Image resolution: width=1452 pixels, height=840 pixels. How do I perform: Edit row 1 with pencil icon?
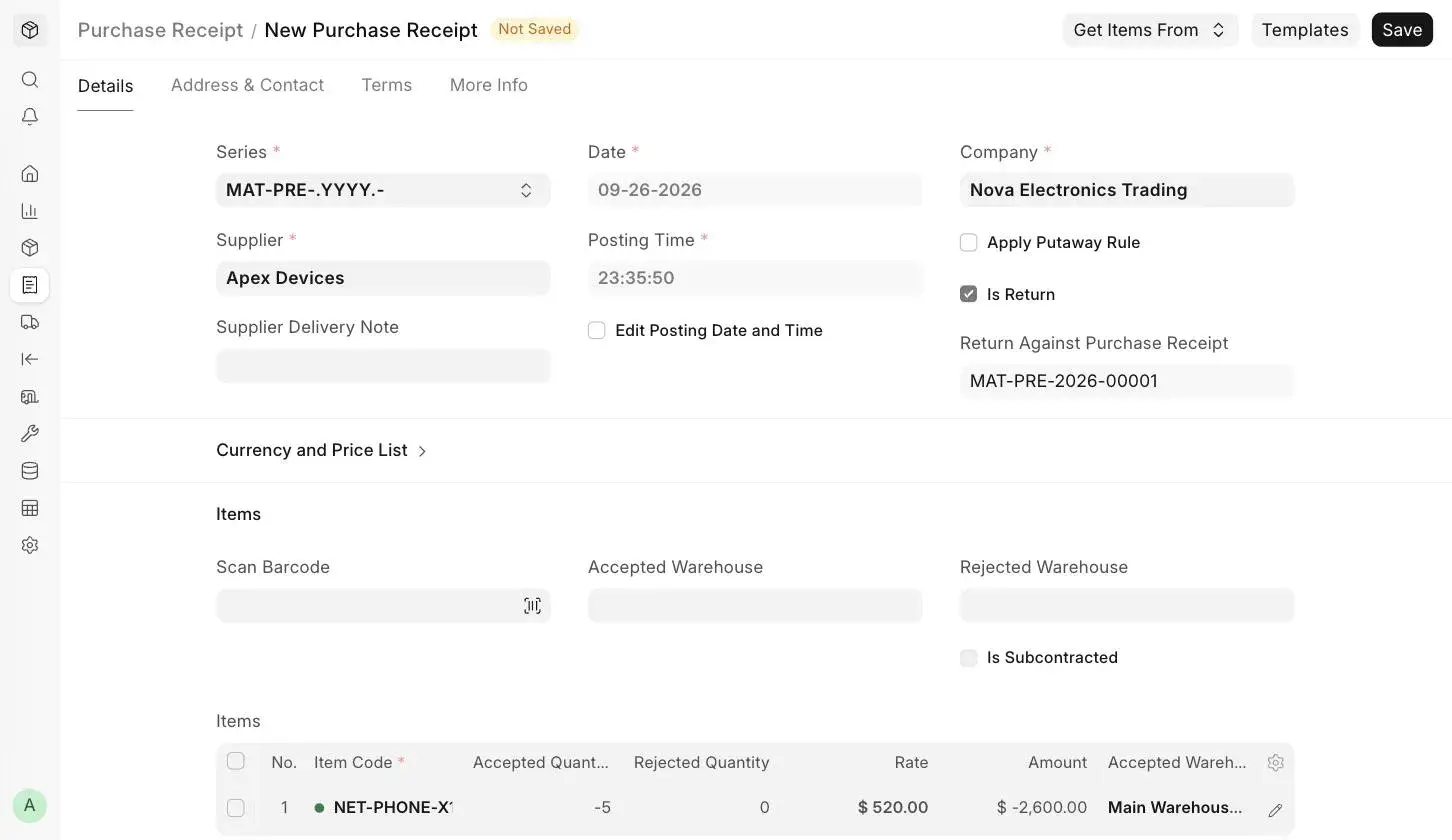pos(1275,810)
